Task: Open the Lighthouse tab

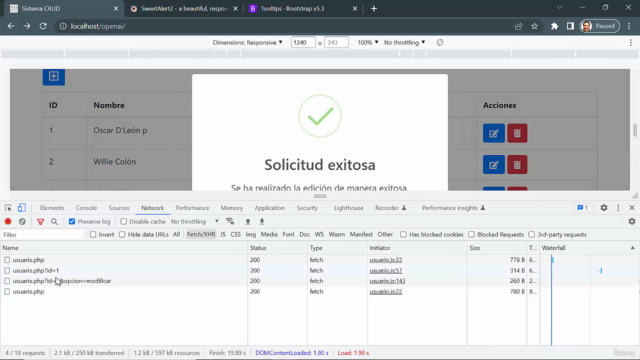Action: coord(349,208)
